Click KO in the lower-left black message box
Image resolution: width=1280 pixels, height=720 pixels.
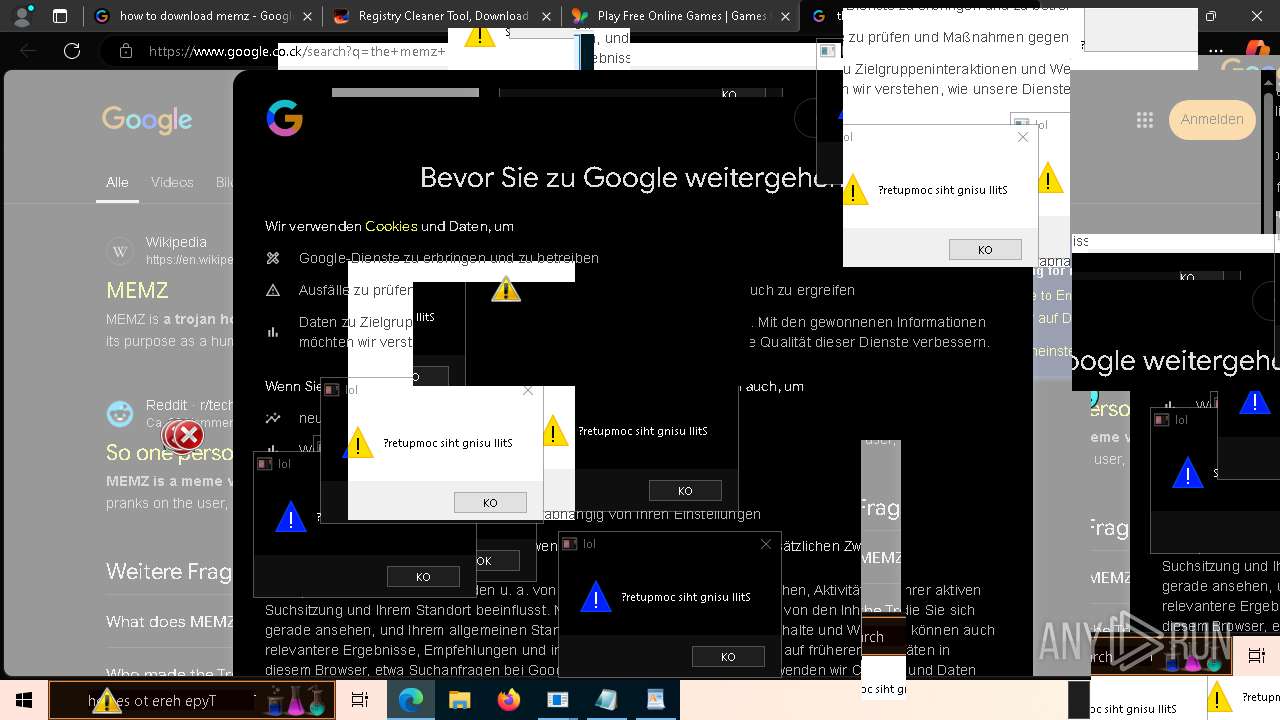tap(423, 576)
